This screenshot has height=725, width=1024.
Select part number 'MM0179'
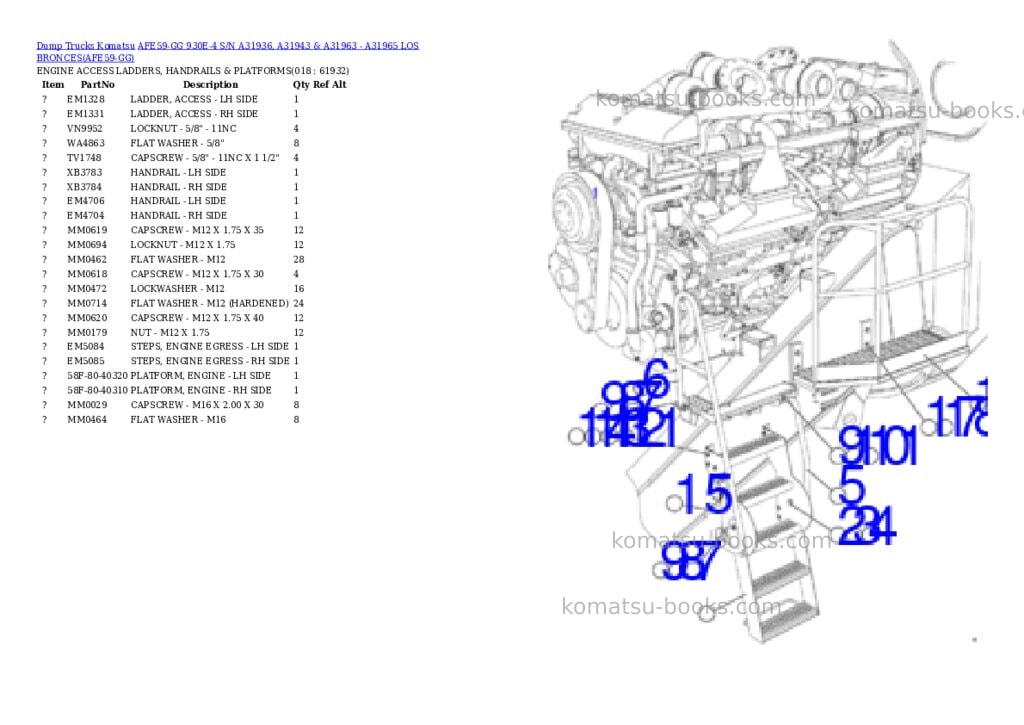click(87, 332)
